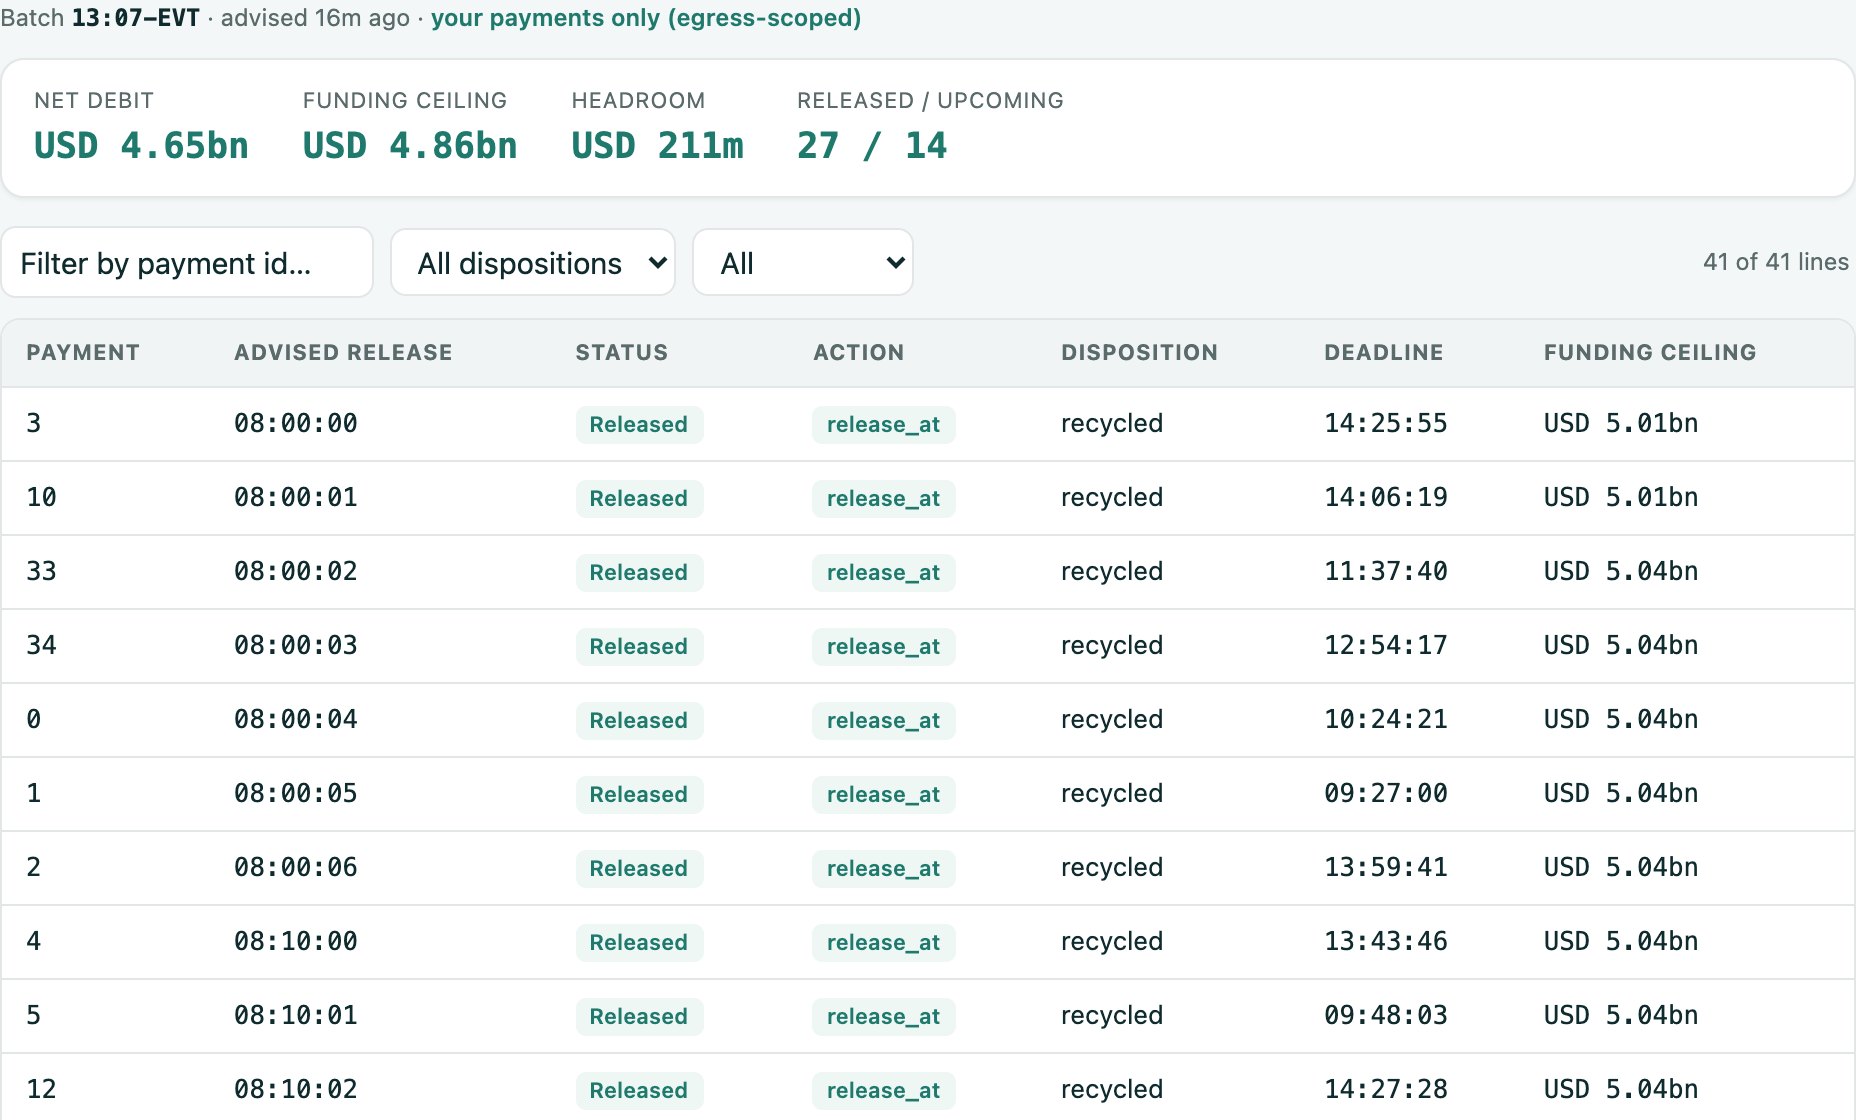This screenshot has width=1856, height=1120.
Task: Click the FUNDING CEILING table column header
Action: [x=1650, y=352]
